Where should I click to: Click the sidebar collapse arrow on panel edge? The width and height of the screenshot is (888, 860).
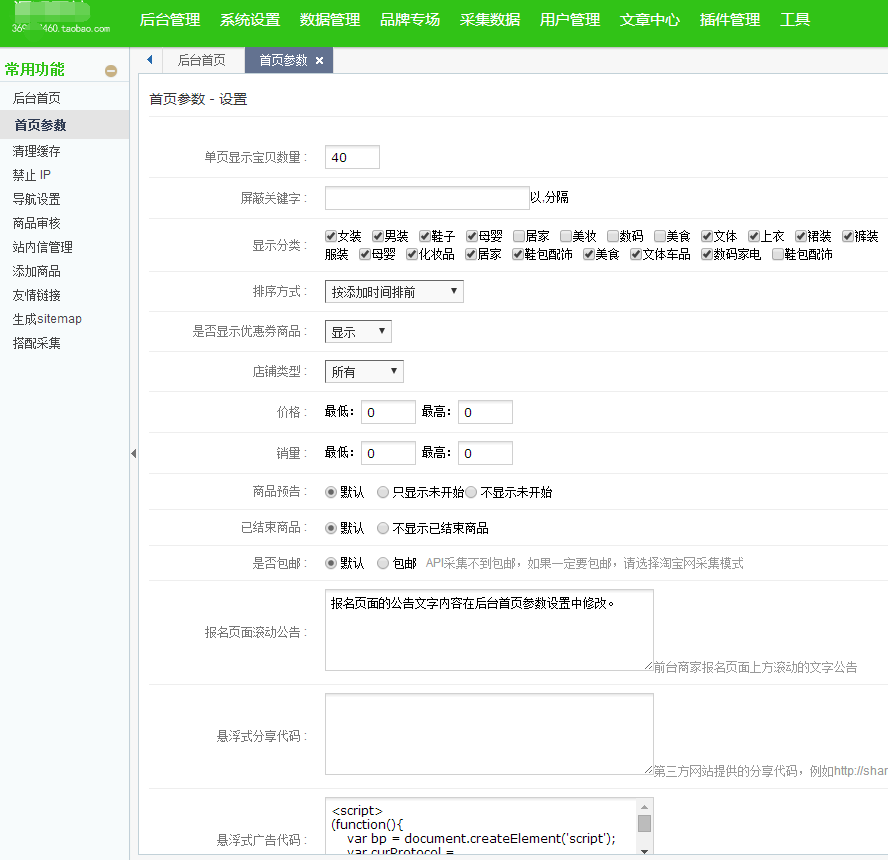pos(133,453)
